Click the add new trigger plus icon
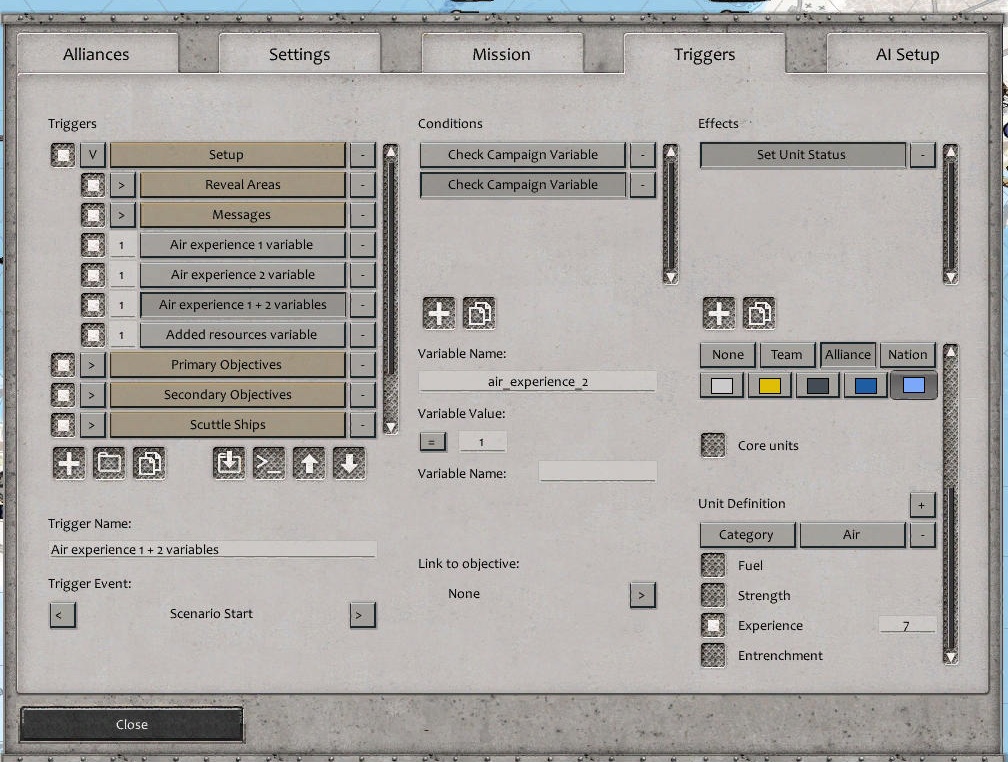The image size is (1008, 762). point(68,462)
